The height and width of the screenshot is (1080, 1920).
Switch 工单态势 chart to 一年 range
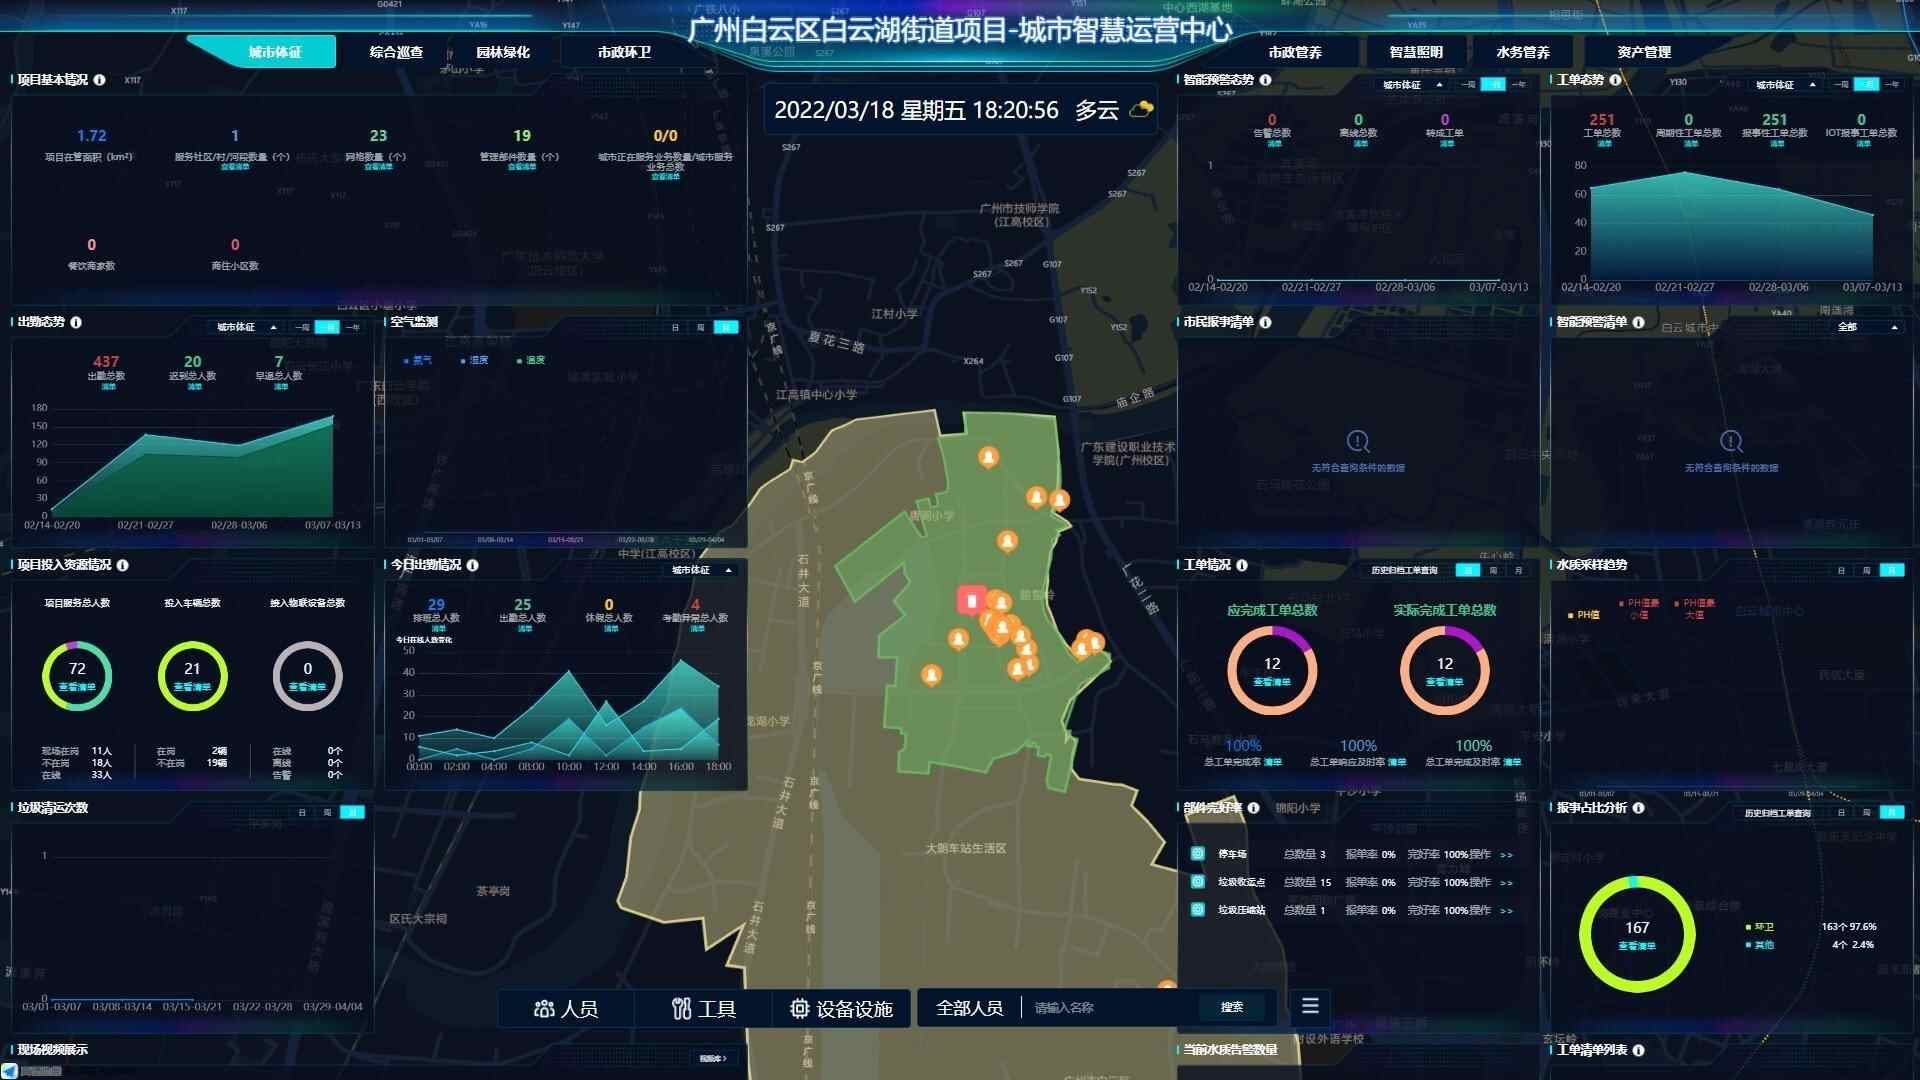[x=1892, y=85]
